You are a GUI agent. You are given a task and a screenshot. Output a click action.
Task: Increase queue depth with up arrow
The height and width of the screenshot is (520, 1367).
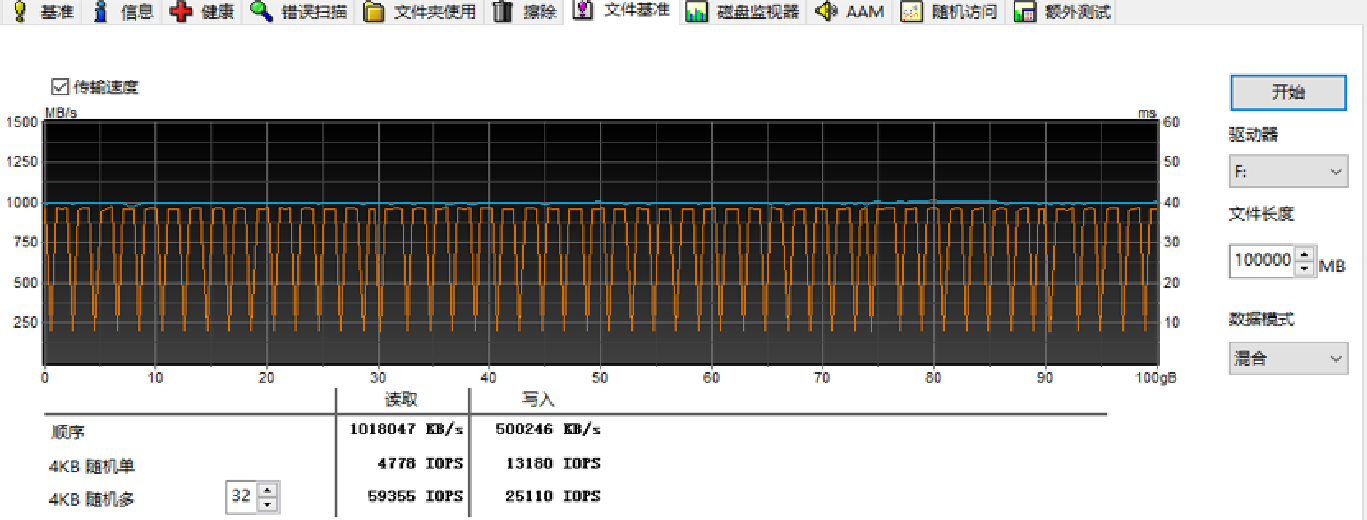[x=267, y=489]
